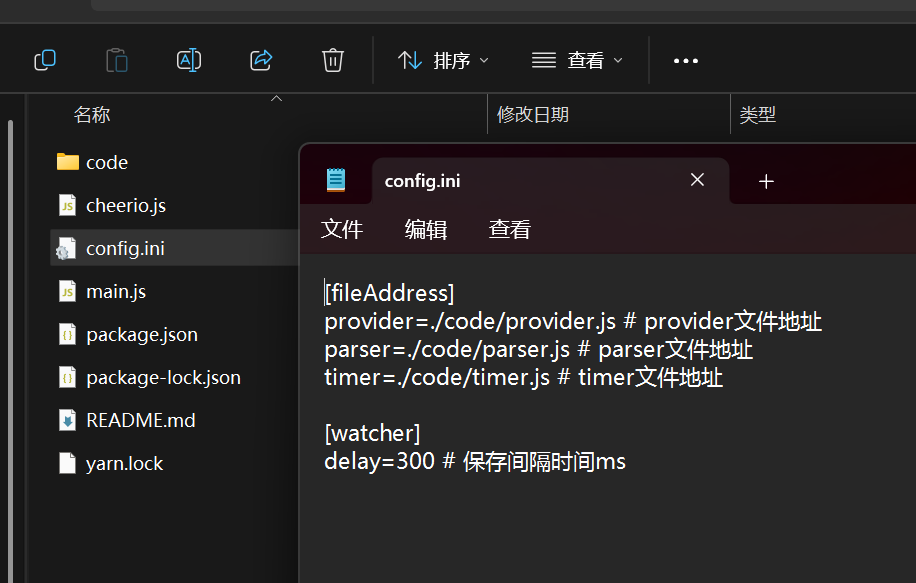This screenshot has width=916, height=583.
Task: Select the package-lock.json file
Action: pos(163,377)
